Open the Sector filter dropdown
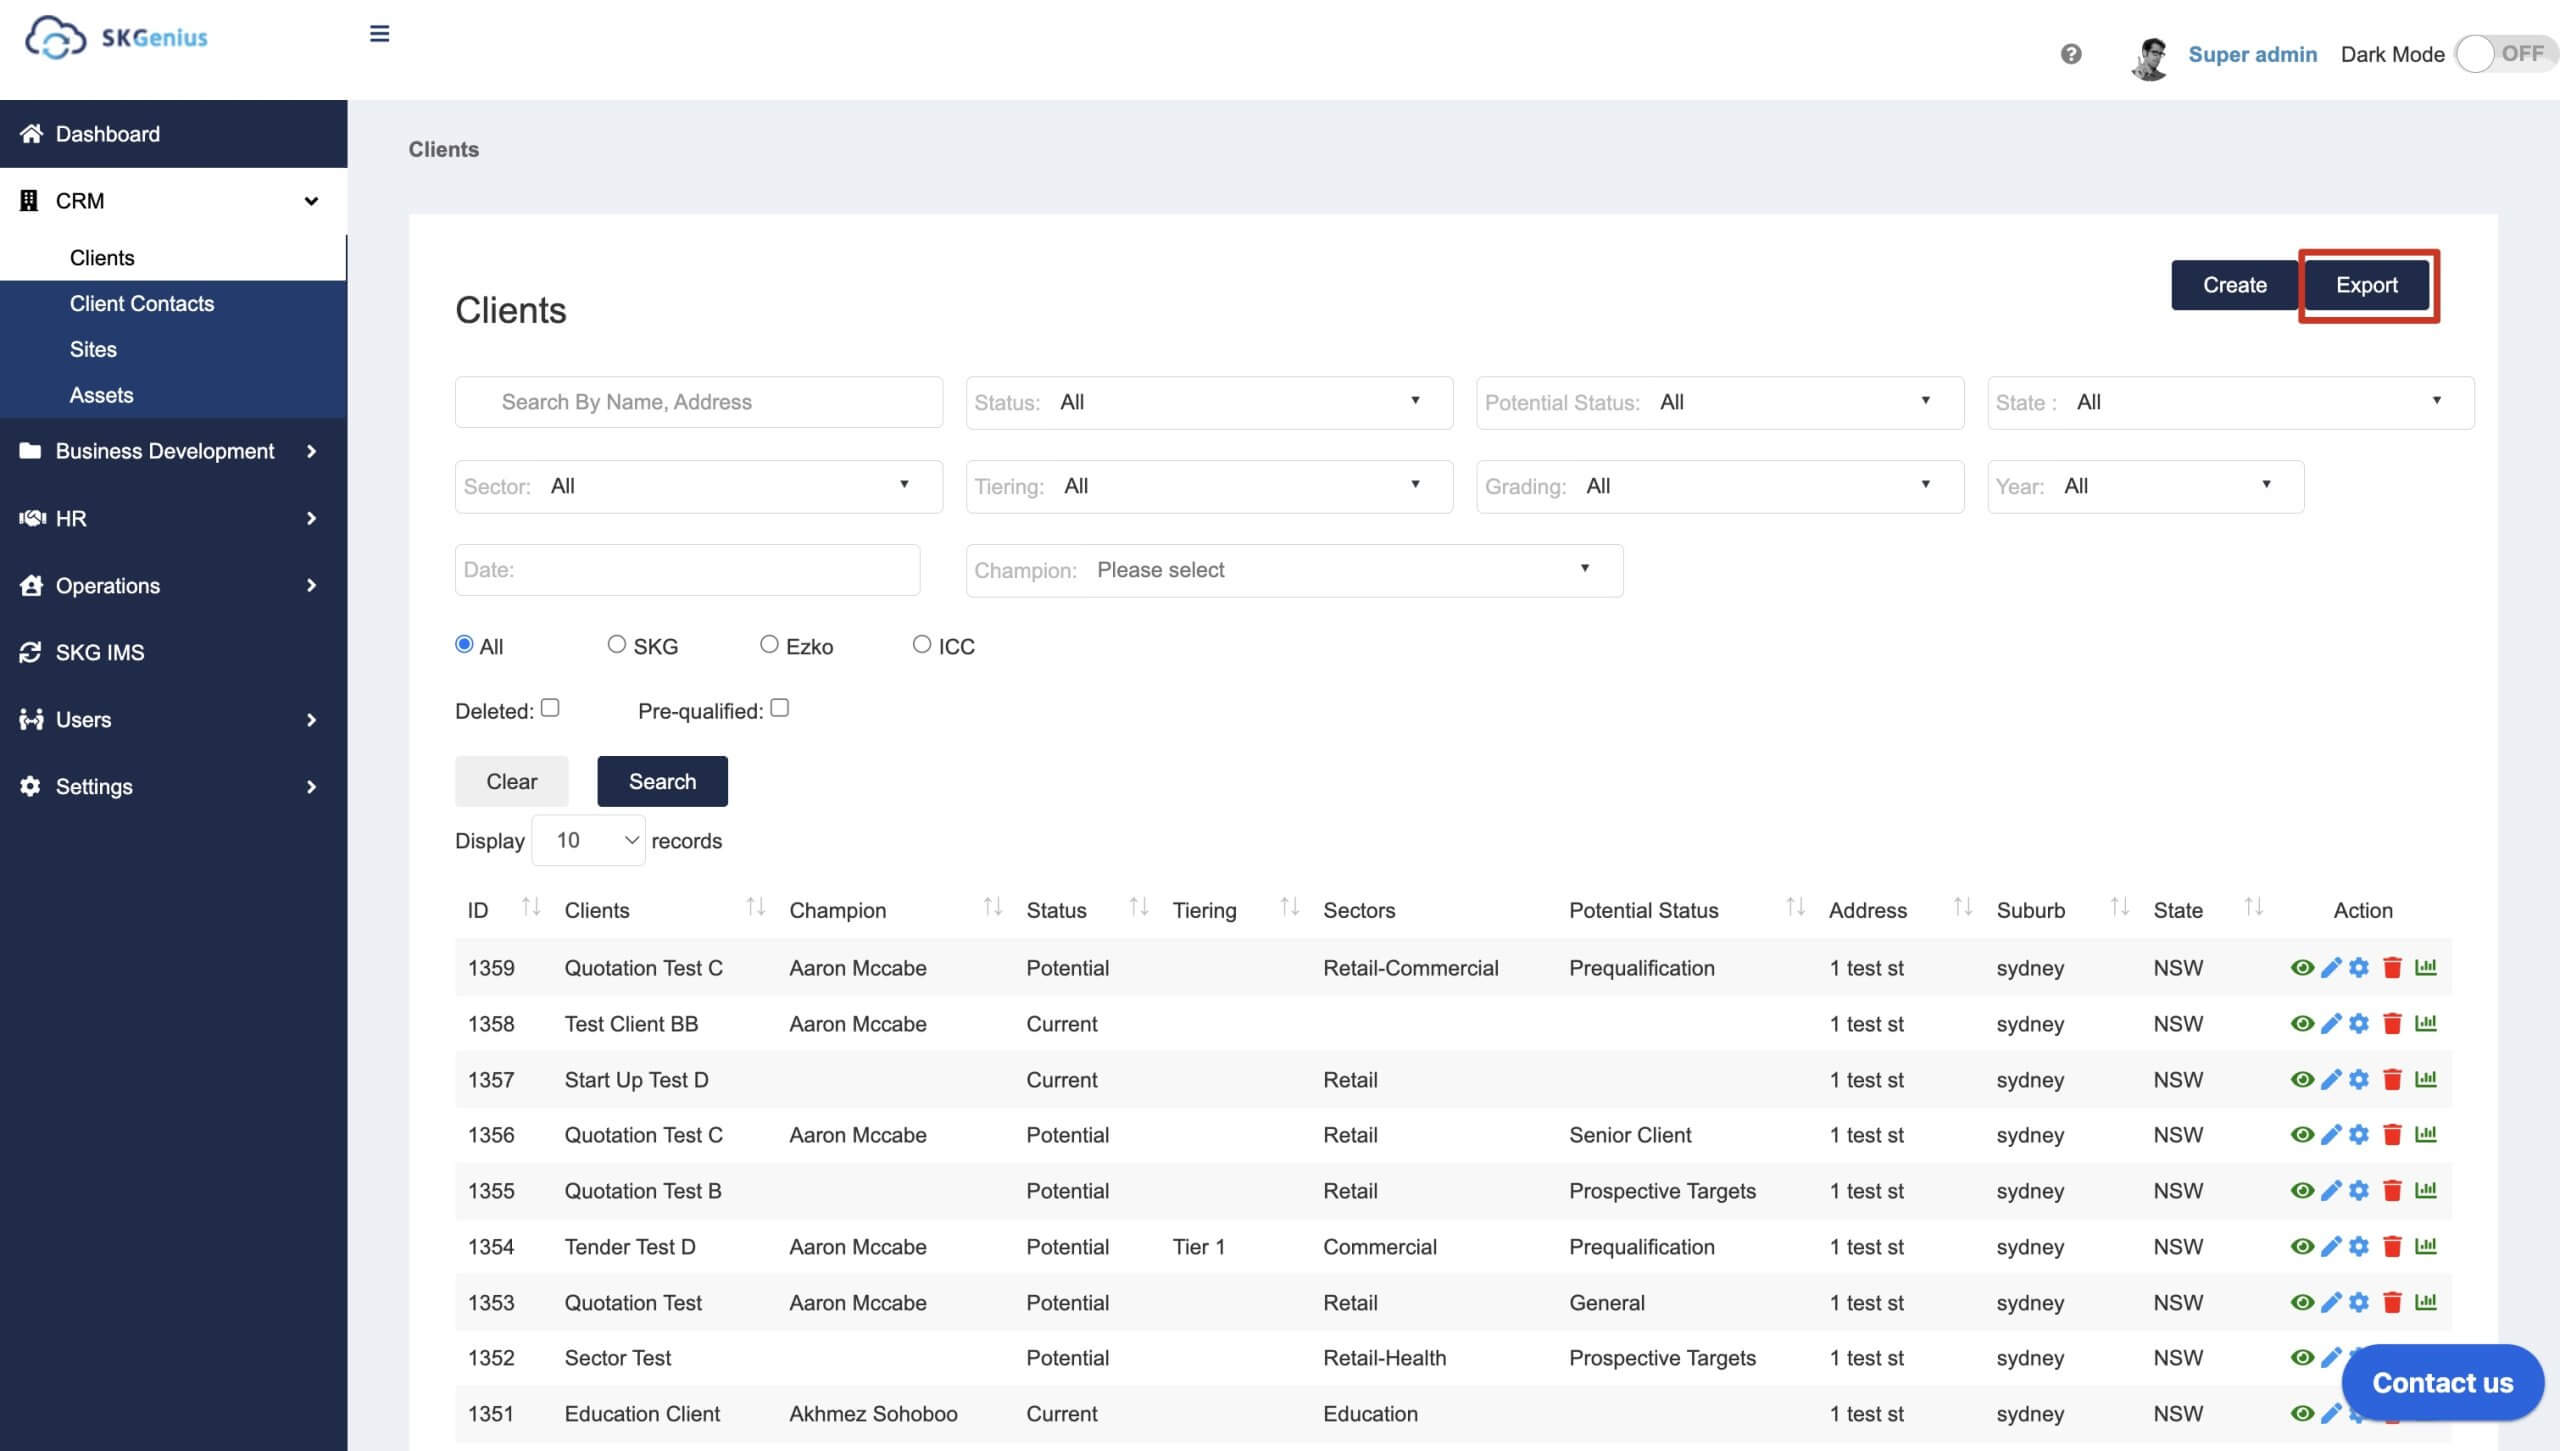The height and width of the screenshot is (1451, 2560). (698, 486)
